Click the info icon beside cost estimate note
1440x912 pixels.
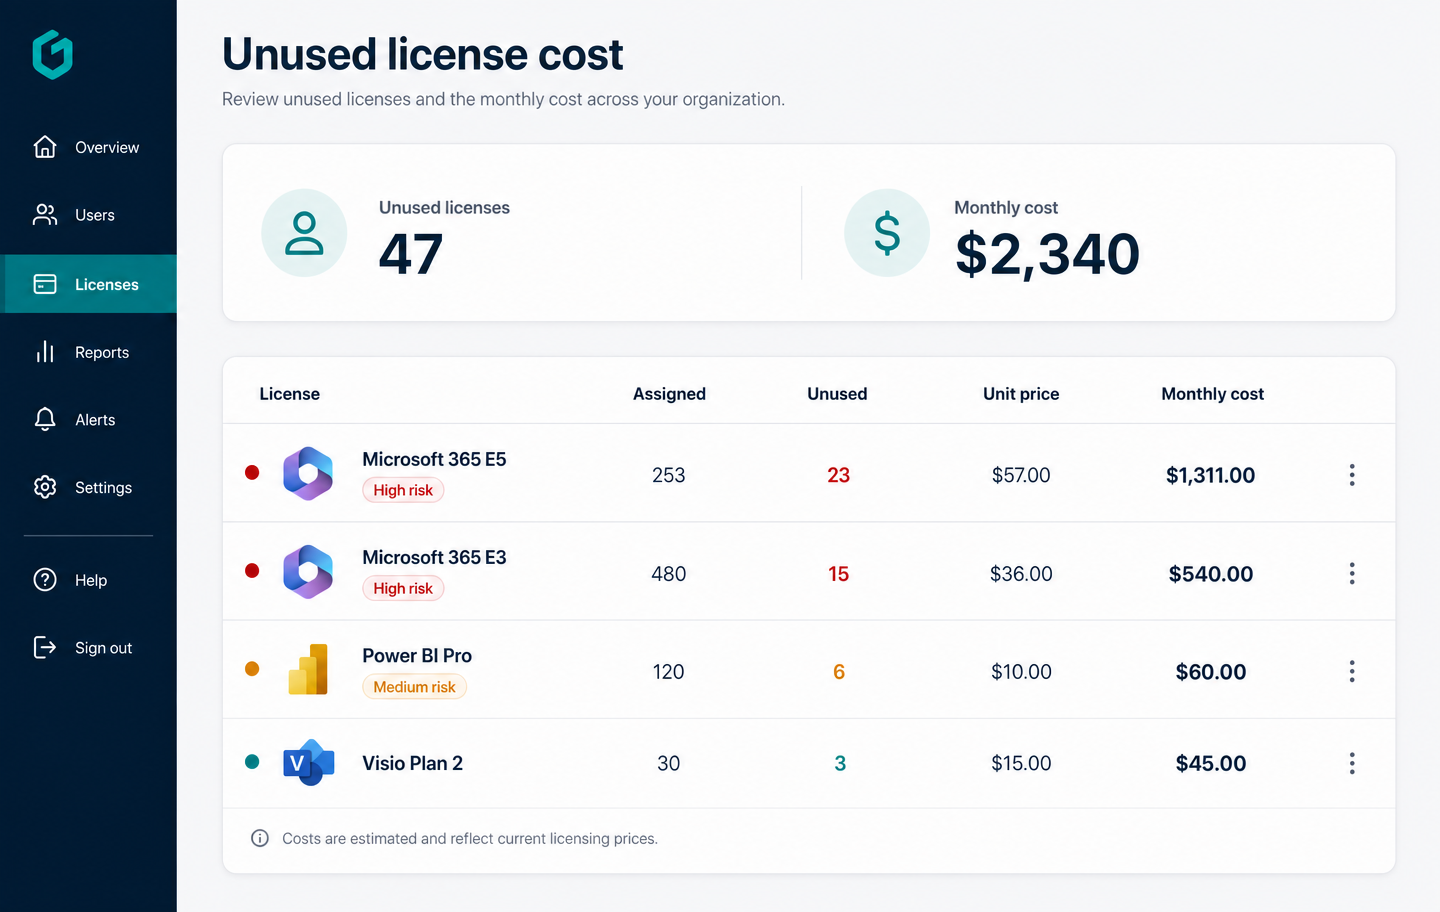260,838
